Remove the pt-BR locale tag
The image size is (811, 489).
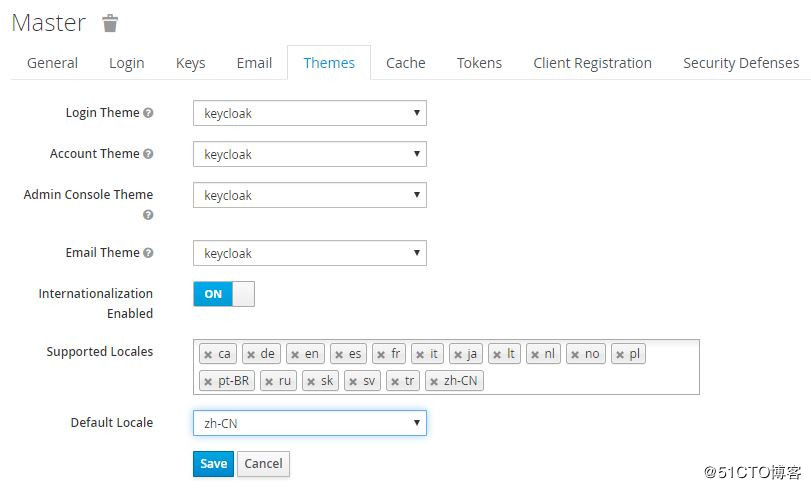click(x=207, y=381)
